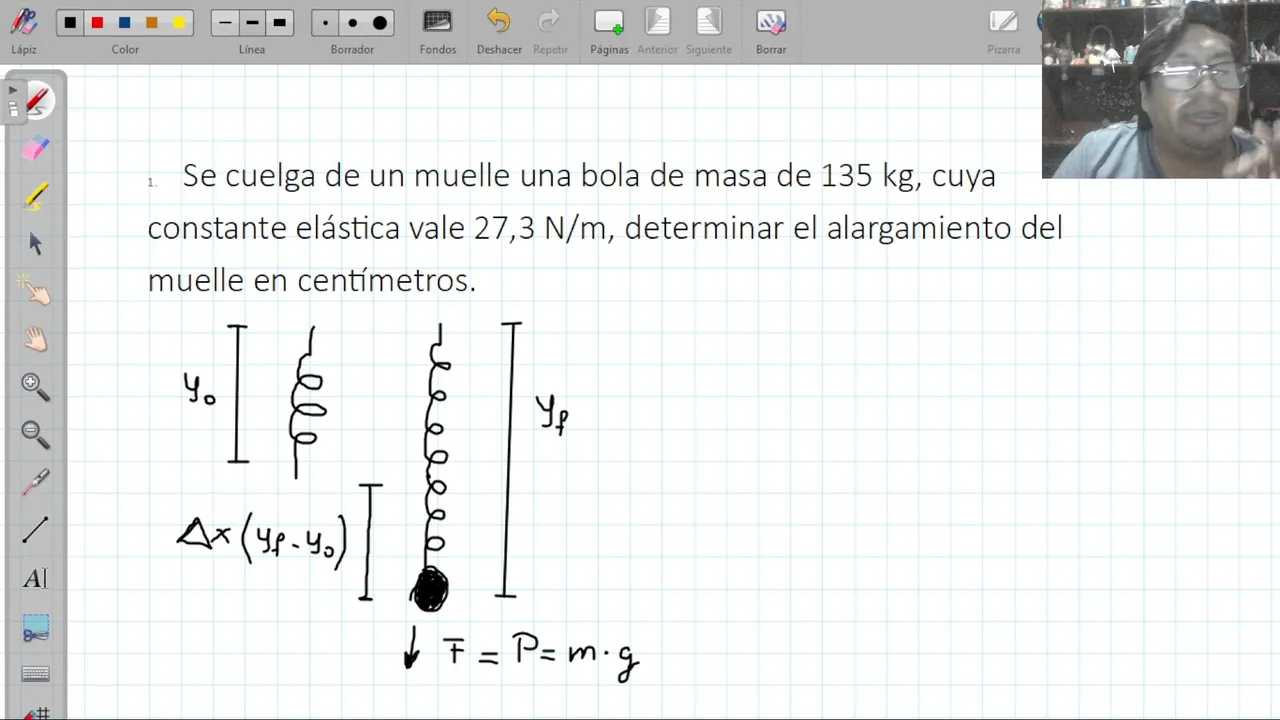Viewport: 1280px width, 720px height.
Task: Choose the arrow selection pointer tool
Action: pyautogui.click(x=36, y=243)
